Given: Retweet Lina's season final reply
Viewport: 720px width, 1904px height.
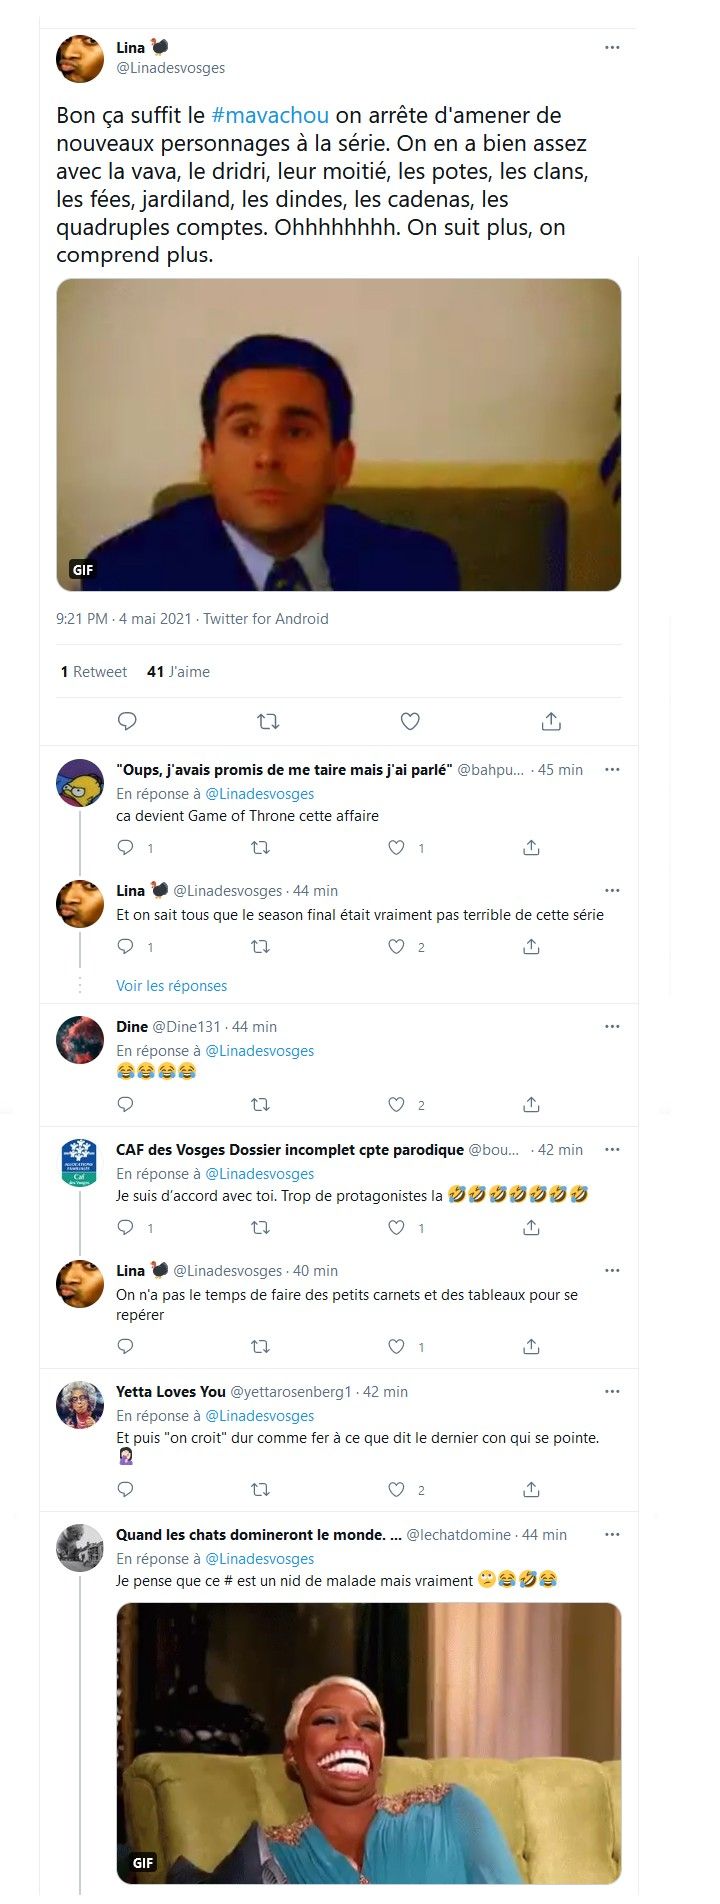Looking at the screenshot, I should coord(260,946).
